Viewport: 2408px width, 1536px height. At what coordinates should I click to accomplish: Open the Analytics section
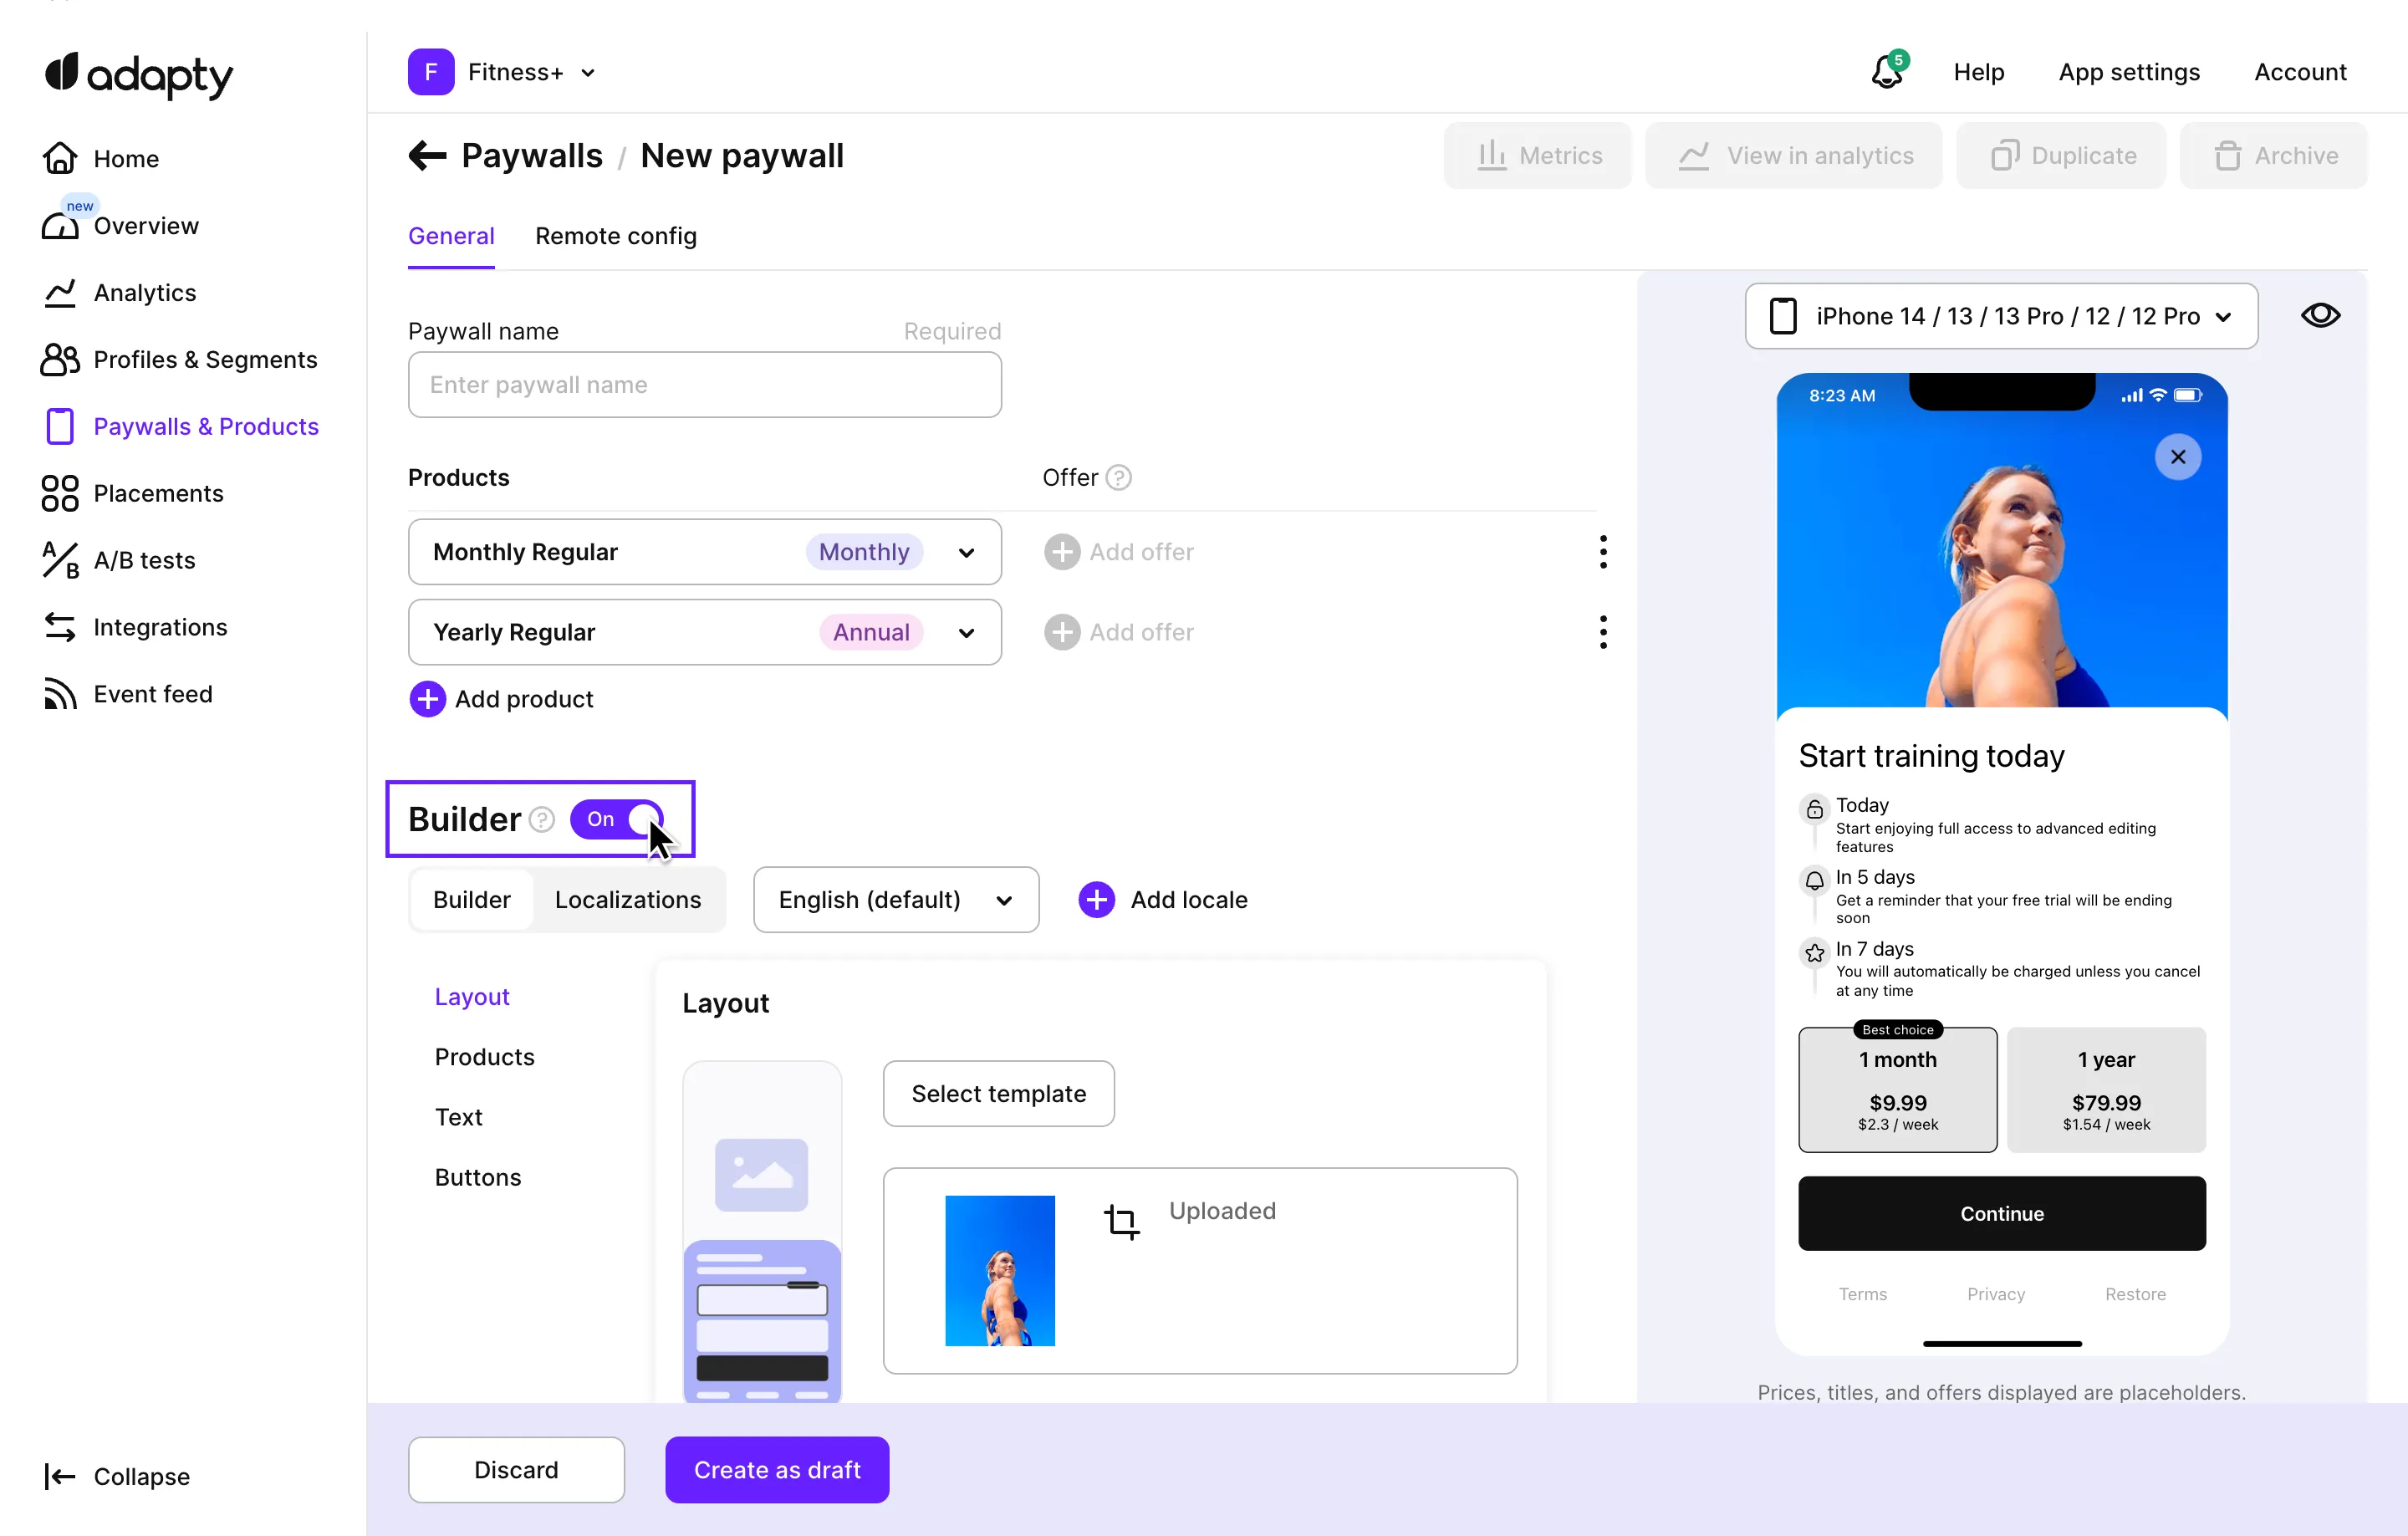click(x=145, y=292)
